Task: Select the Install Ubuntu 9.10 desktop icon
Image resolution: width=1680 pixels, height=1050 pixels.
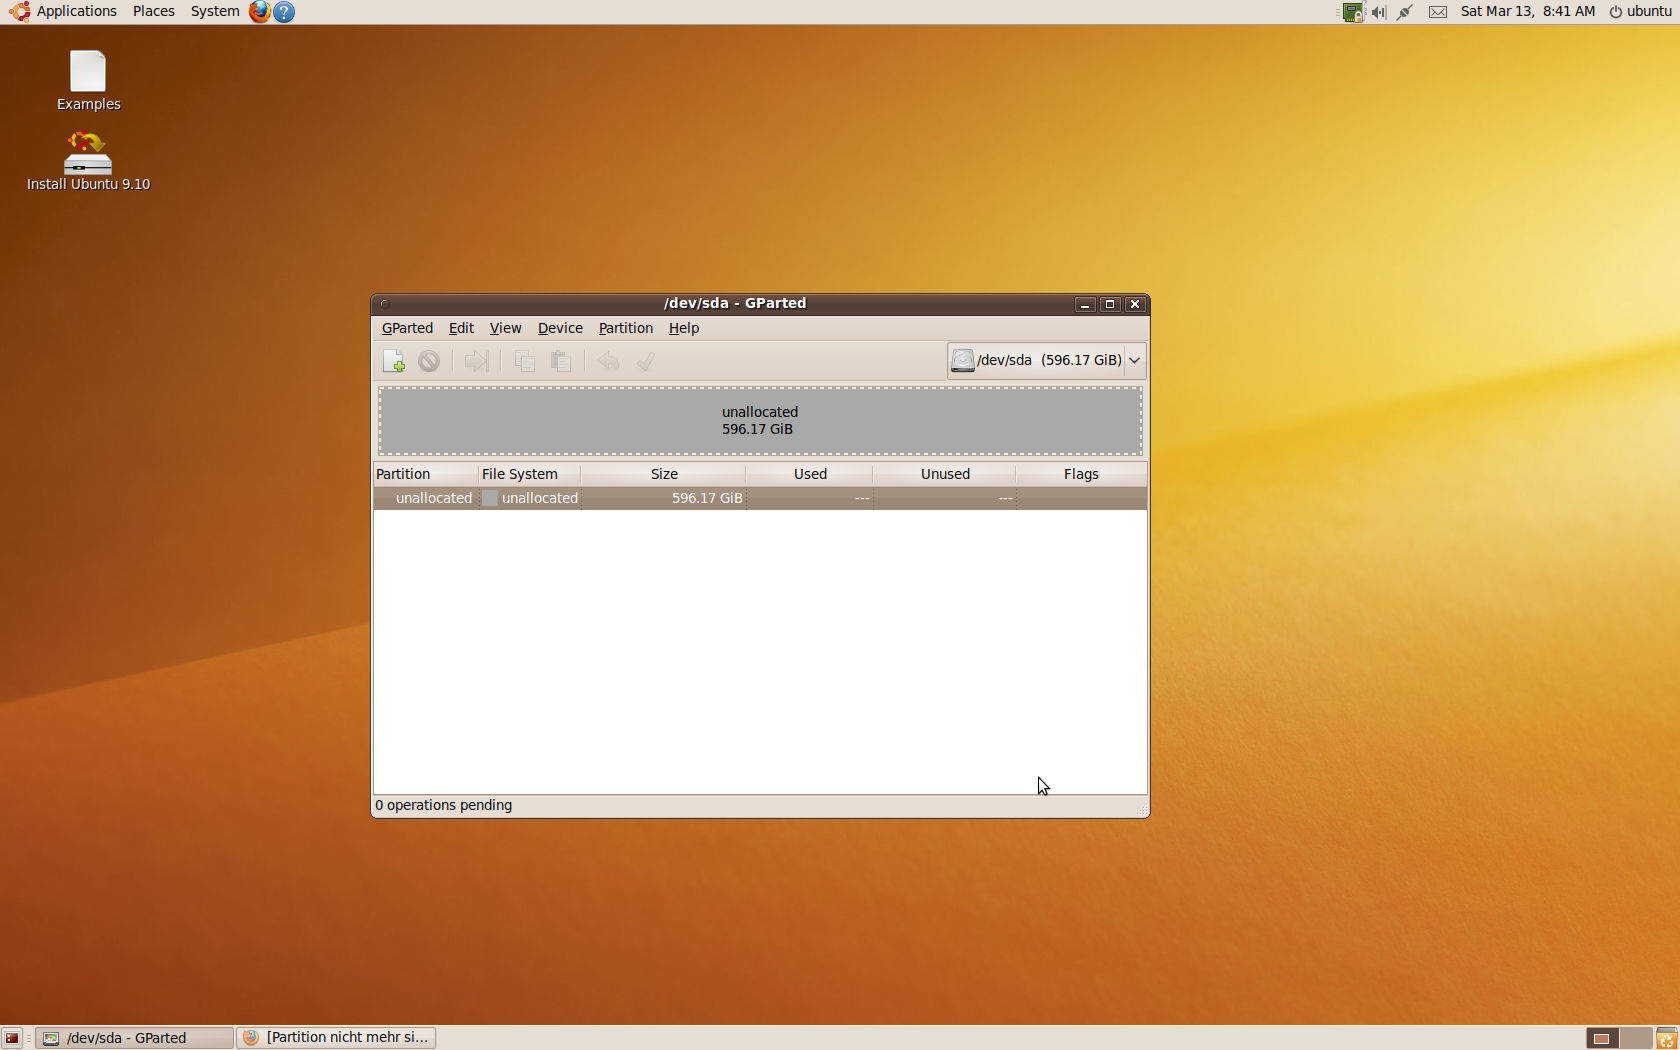Action: click(88, 161)
